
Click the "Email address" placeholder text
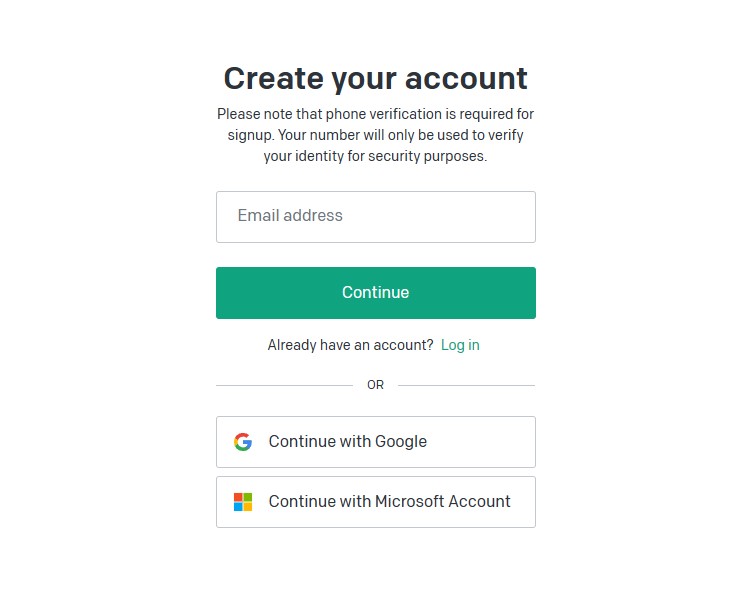[290, 216]
